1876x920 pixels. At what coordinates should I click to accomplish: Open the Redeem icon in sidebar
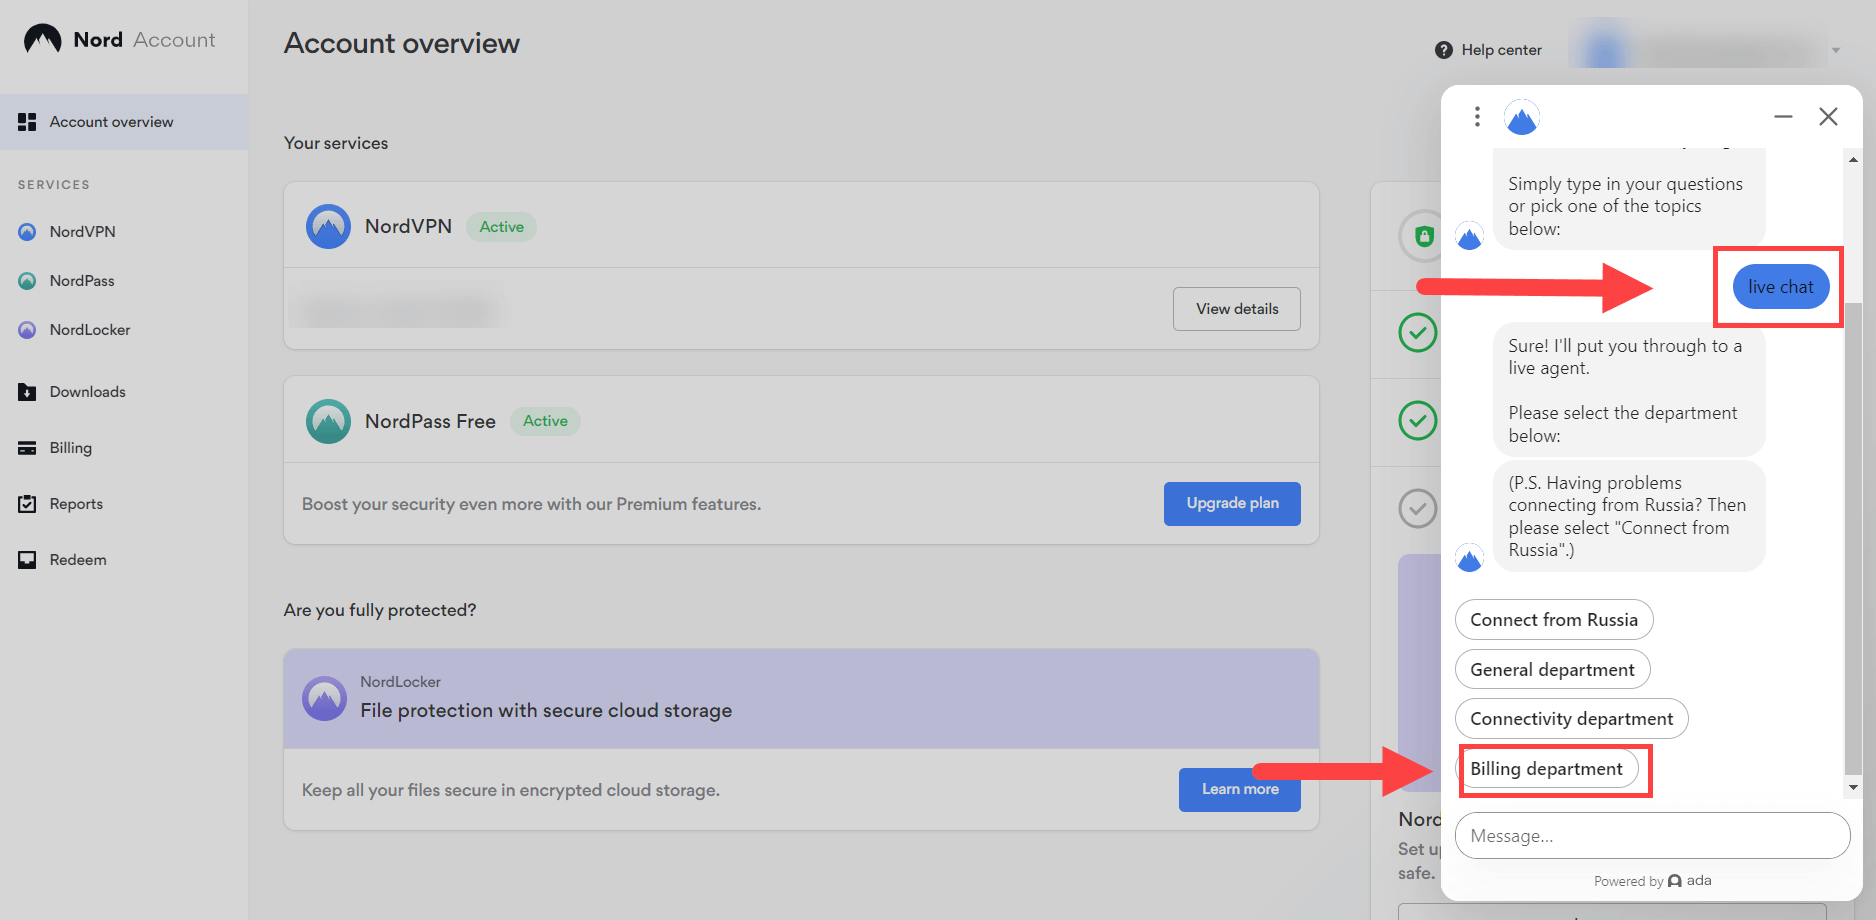[27, 560]
